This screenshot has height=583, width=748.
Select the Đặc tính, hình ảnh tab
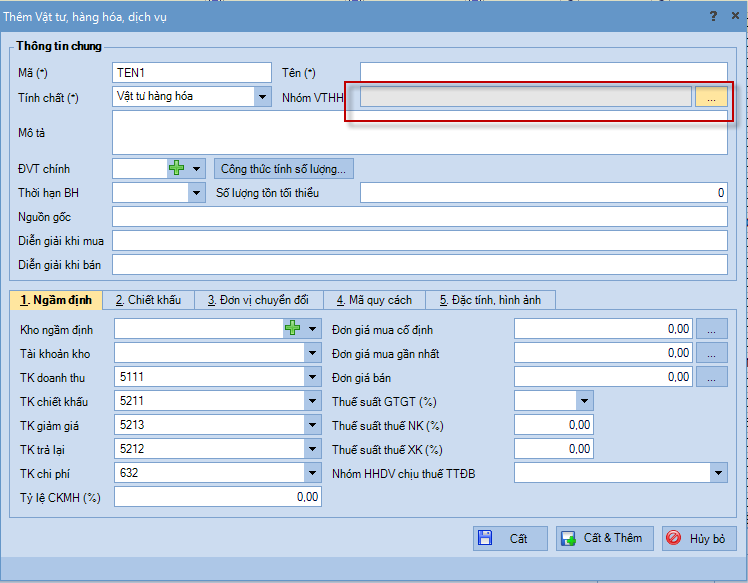coord(489,300)
